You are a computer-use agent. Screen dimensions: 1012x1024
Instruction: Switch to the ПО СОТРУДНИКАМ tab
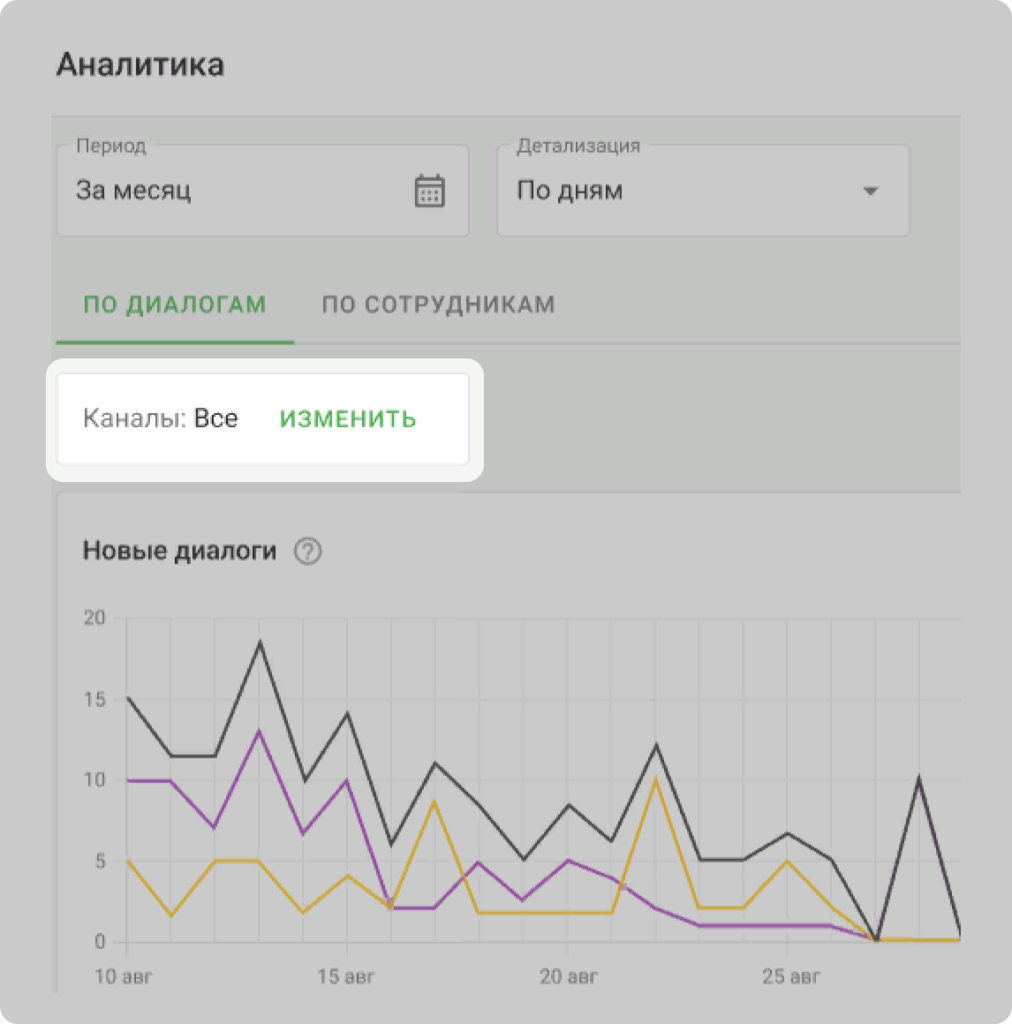(438, 305)
